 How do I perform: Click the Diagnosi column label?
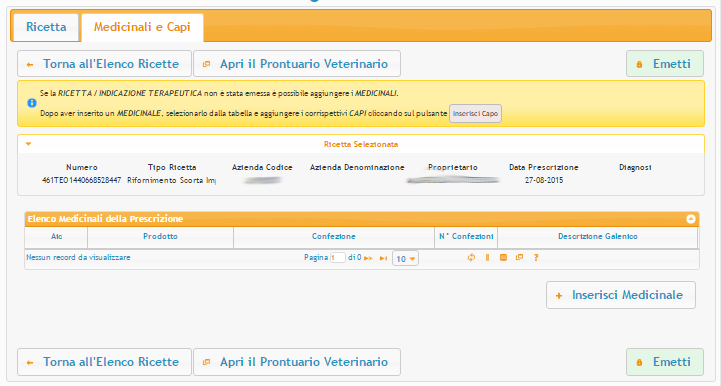tap(635, 167)
